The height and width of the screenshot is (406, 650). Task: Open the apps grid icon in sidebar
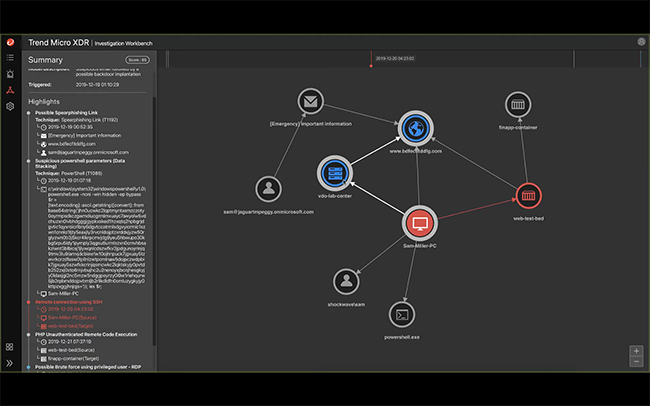[10, 347]
